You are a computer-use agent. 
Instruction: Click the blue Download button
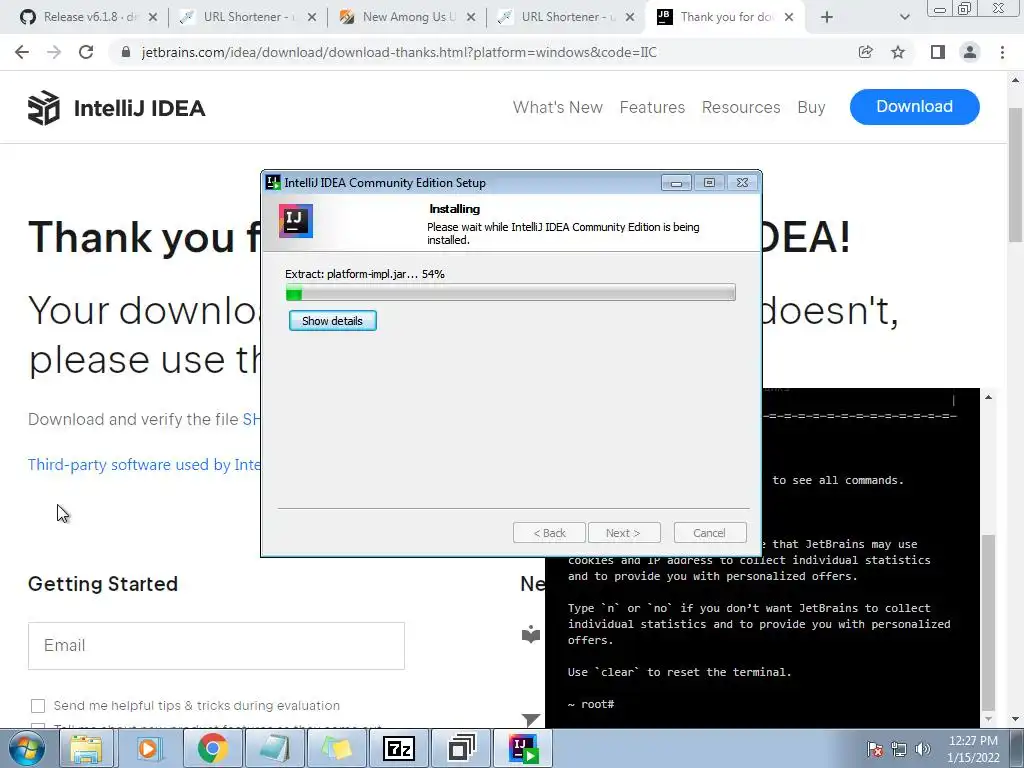coord(914,106)
